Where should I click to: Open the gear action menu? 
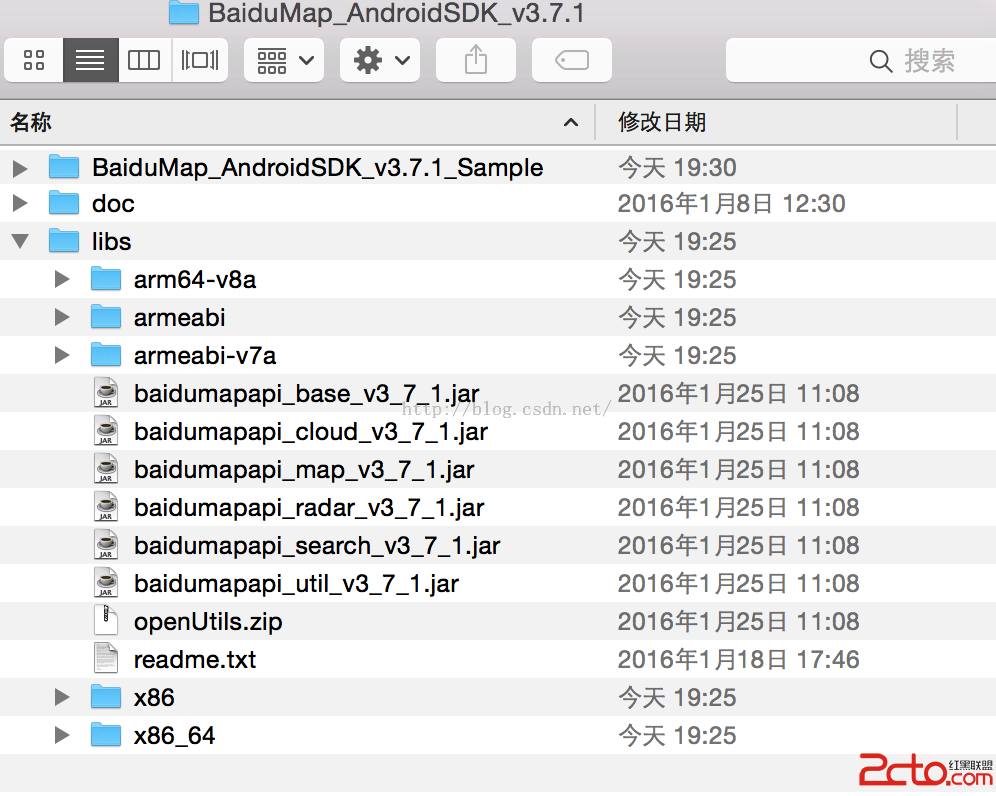click(380, 60)
